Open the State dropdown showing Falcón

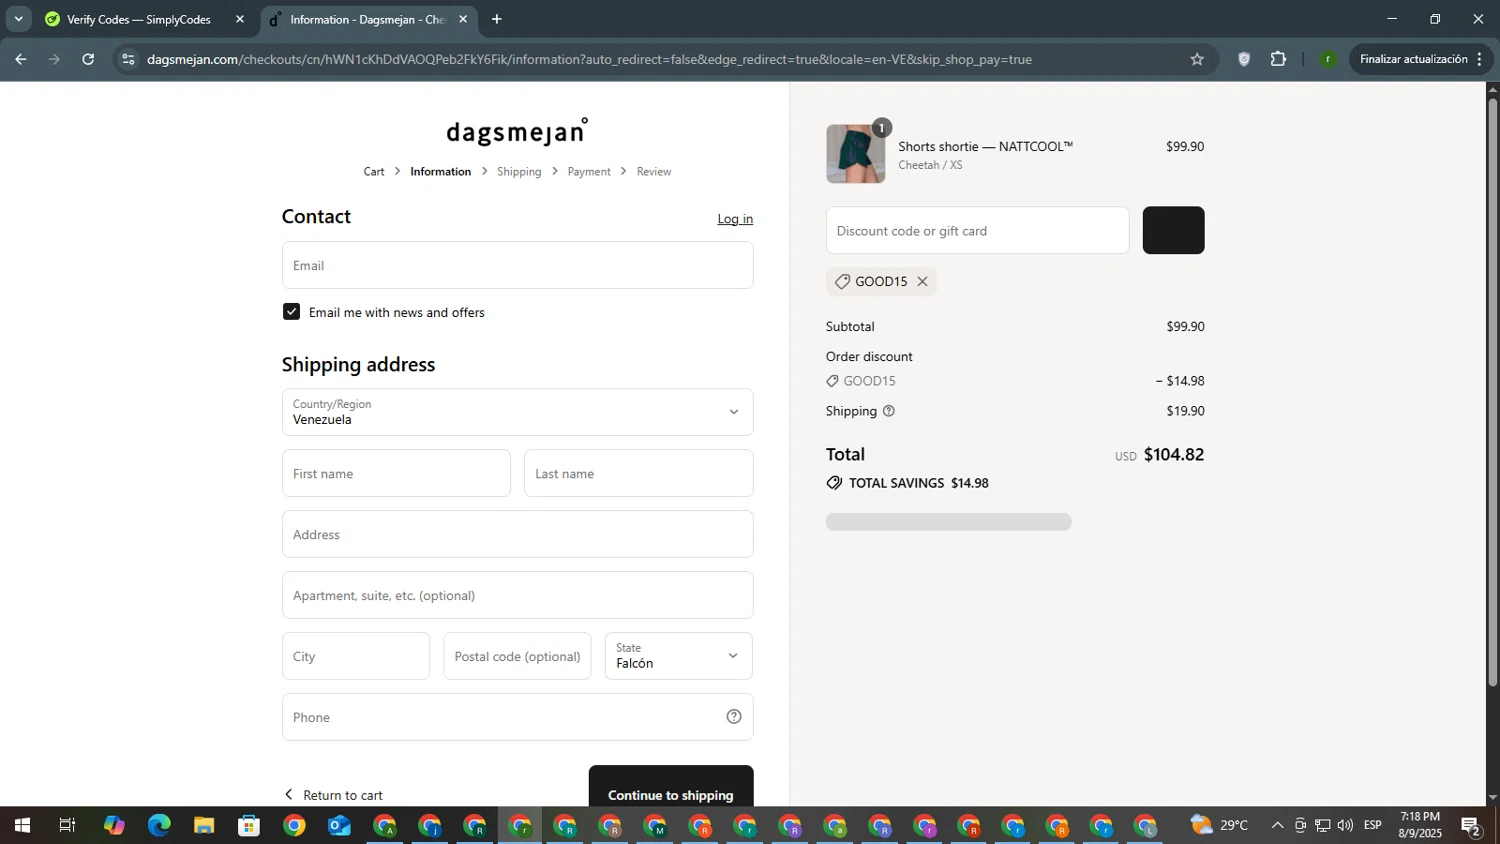coord(678,656)
